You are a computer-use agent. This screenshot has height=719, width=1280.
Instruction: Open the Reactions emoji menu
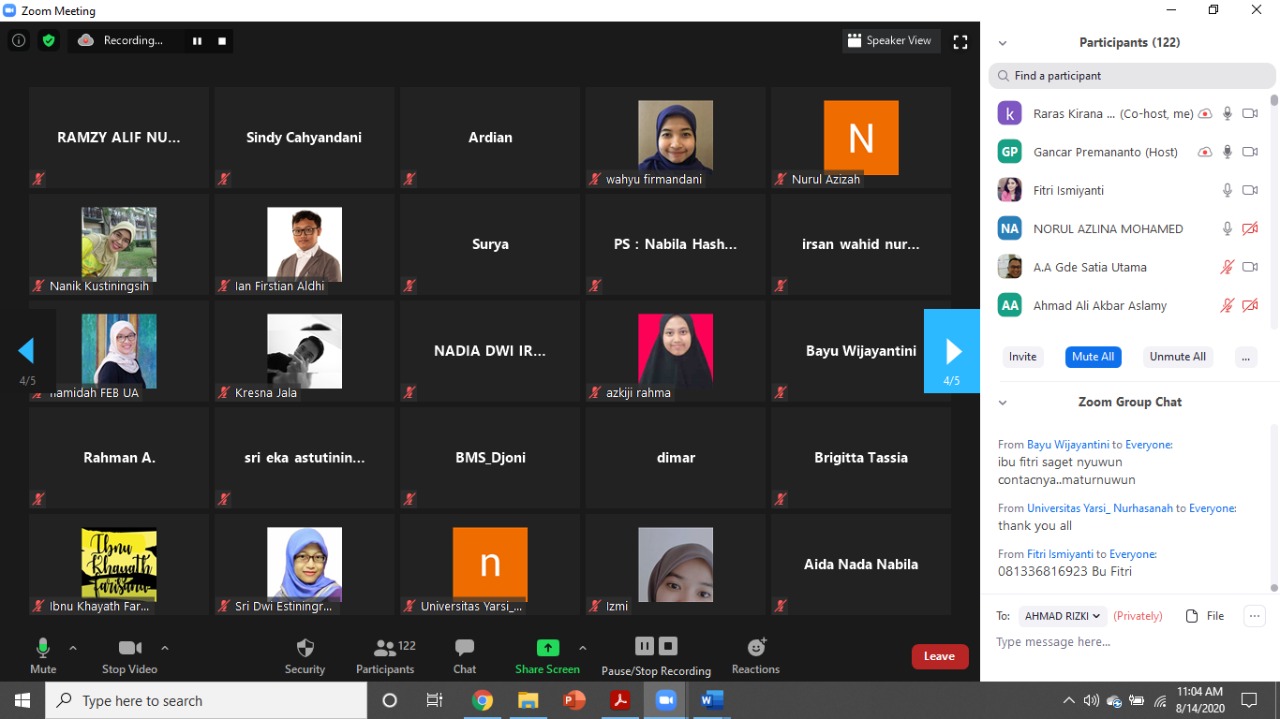click(x=756, y=648)
